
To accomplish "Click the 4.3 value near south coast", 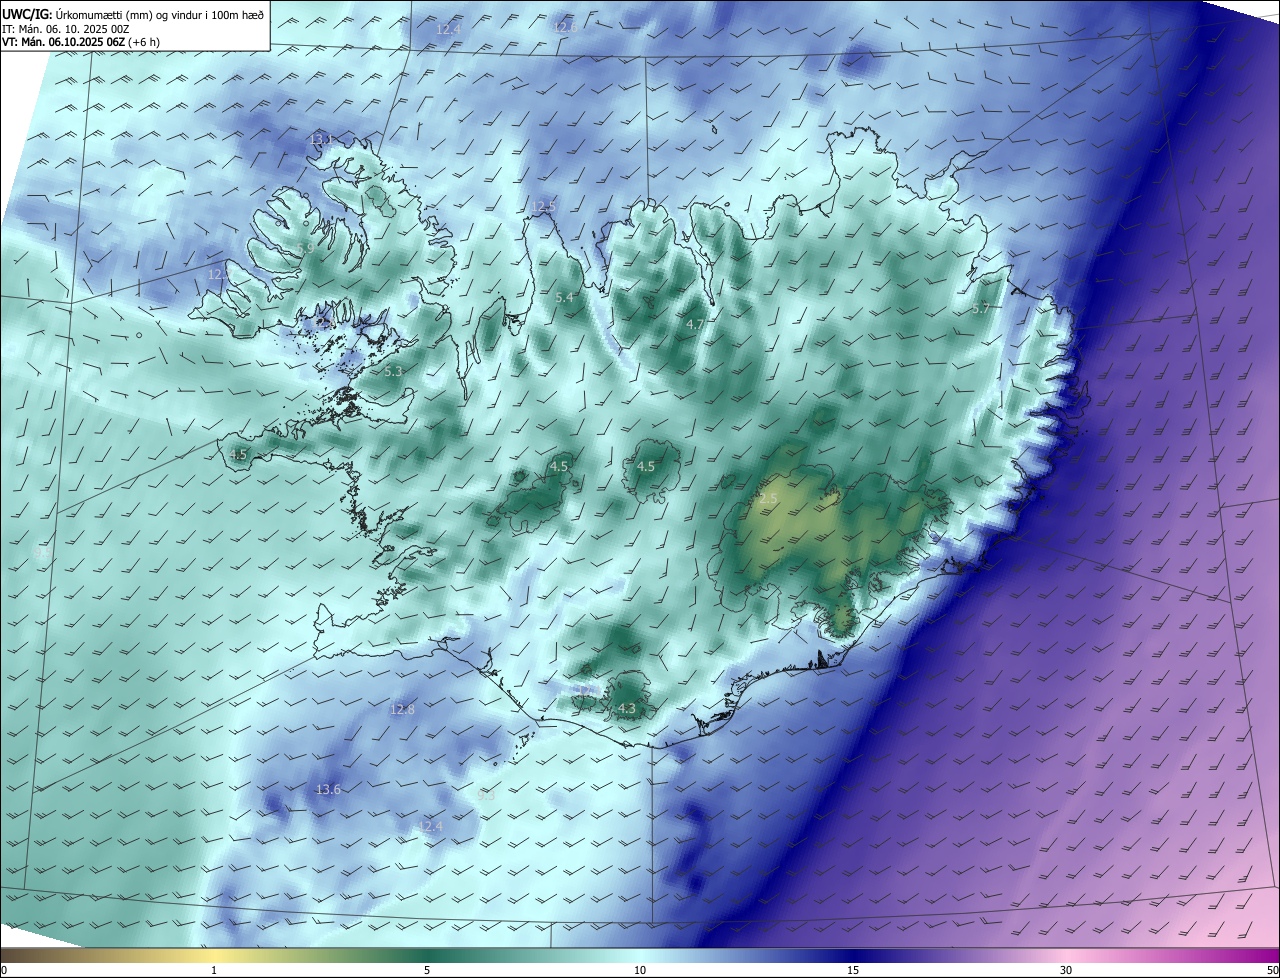I will click(x=627, y=708).
